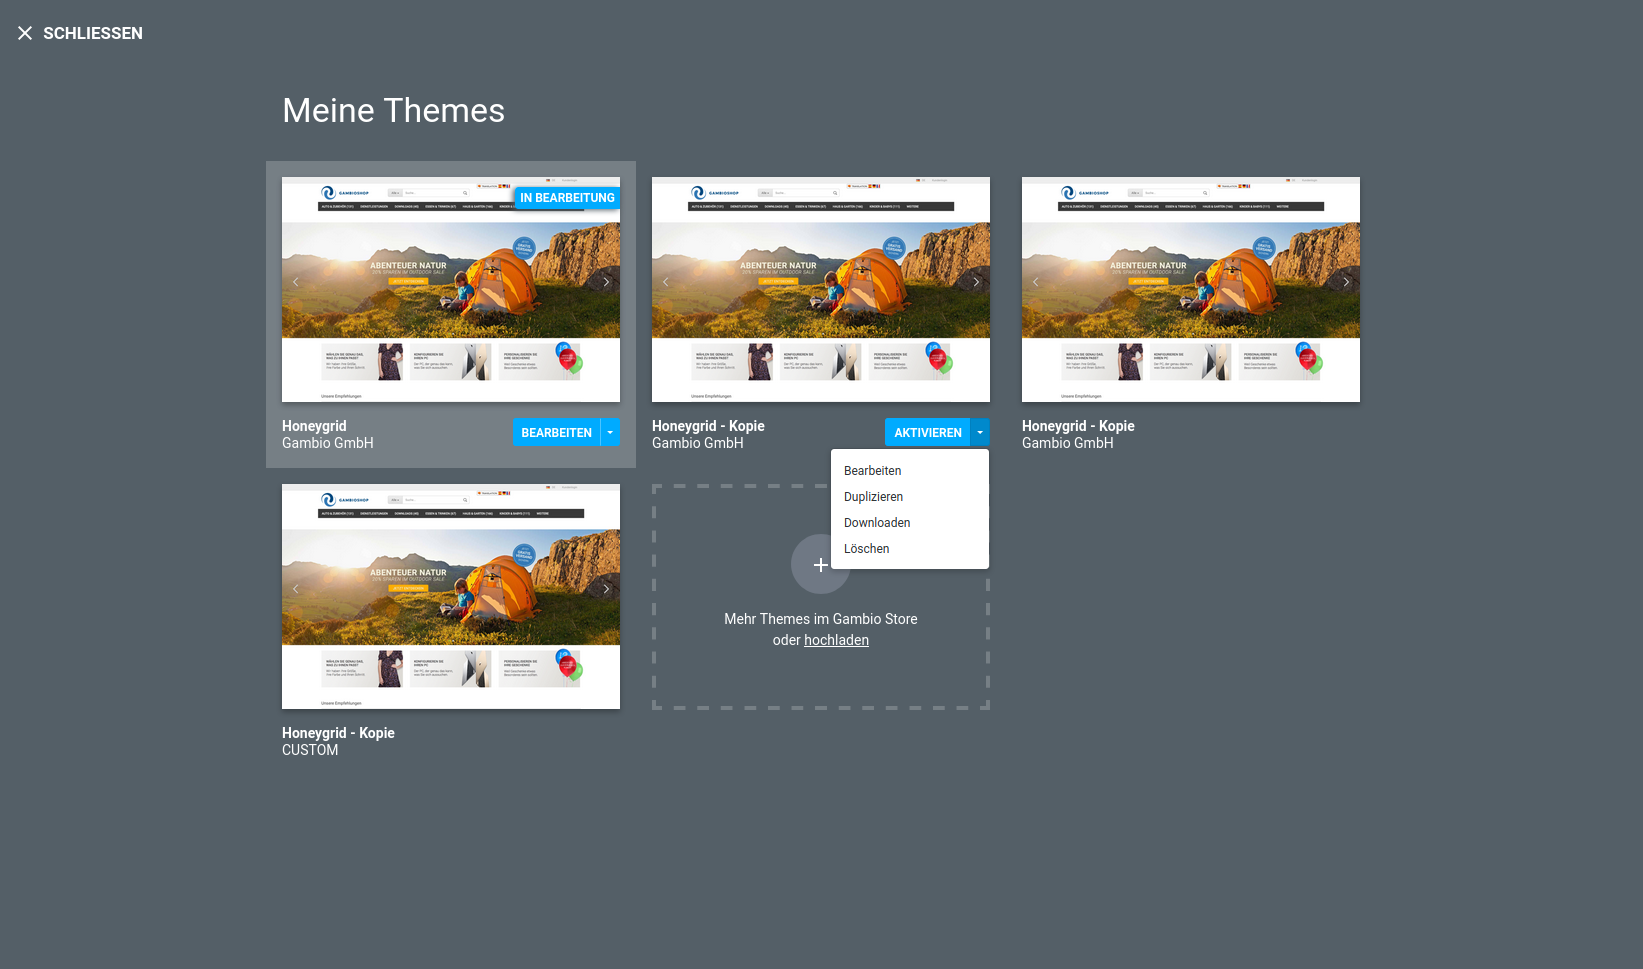Viewport: 1643px width, 969px height.
Task: Click the Honeygrid - Kopie title above CUSTOM
Action: click(338, 733)
